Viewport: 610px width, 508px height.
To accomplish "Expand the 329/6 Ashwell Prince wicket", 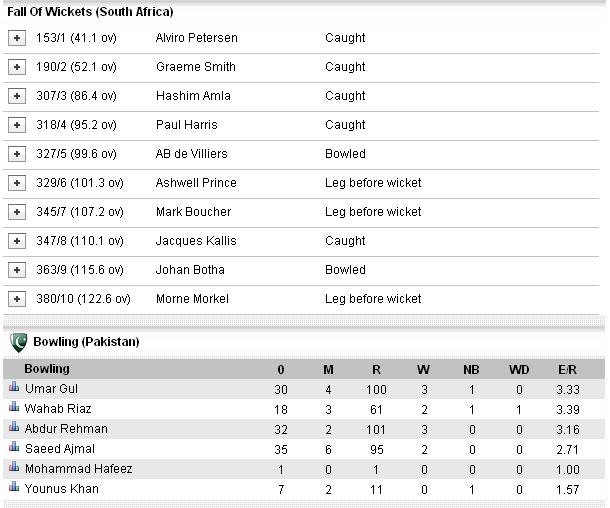I will point(17,183).
